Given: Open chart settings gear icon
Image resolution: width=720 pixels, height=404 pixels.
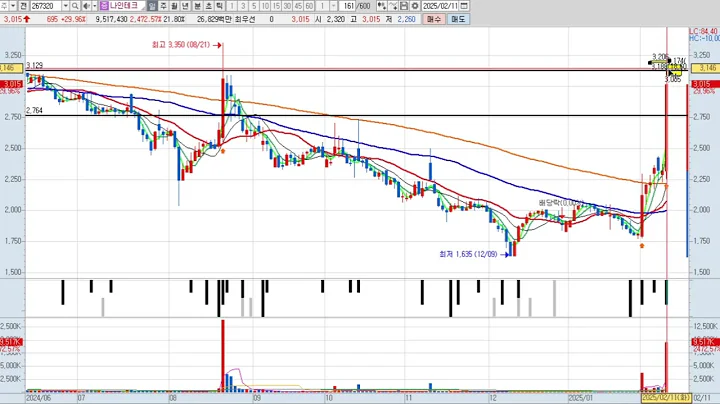Looking at the screenshot, I should tap(415, 6).
